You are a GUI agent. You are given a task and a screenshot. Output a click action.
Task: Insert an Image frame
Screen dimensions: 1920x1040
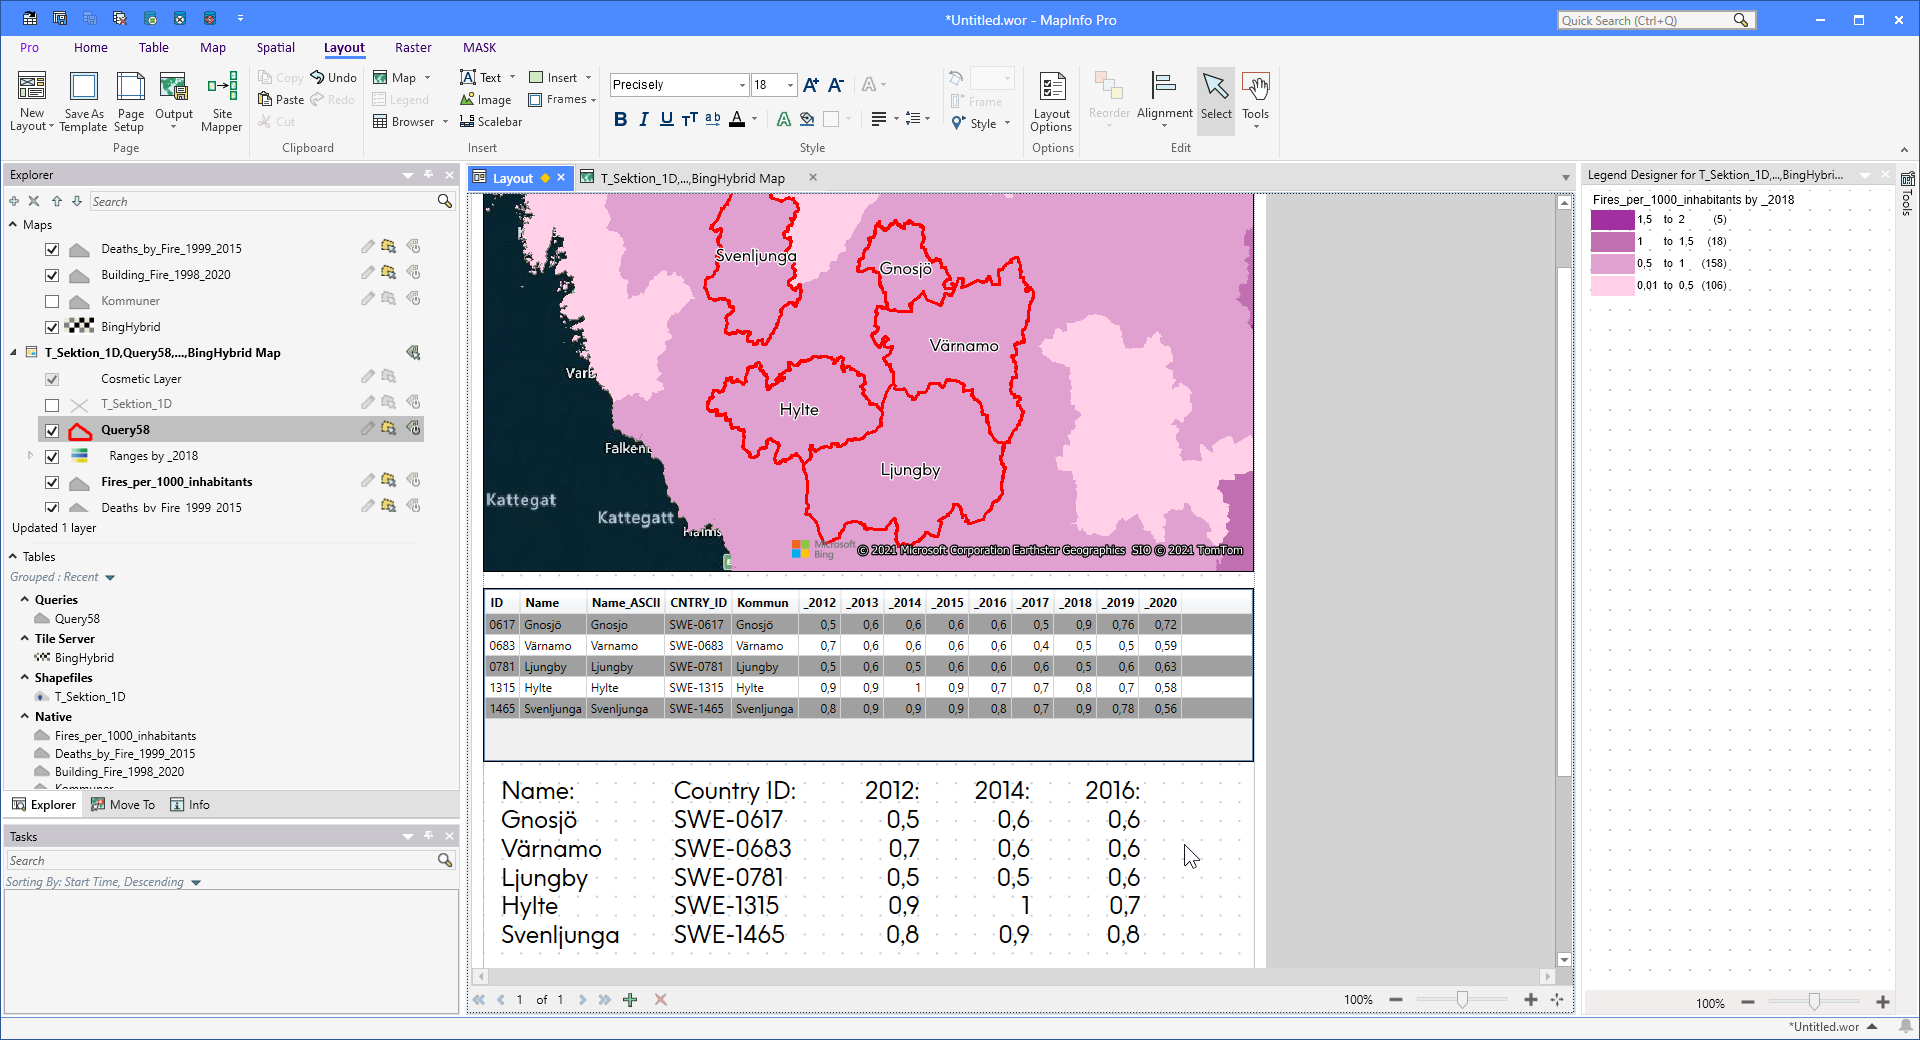click(486, 100)
